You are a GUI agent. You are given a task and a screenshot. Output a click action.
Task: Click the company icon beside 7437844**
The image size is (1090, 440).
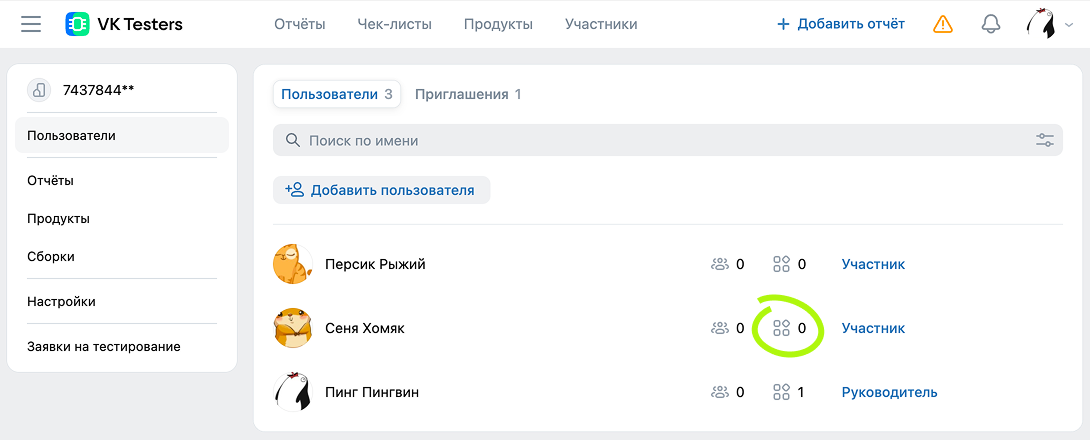pos(40,90)
